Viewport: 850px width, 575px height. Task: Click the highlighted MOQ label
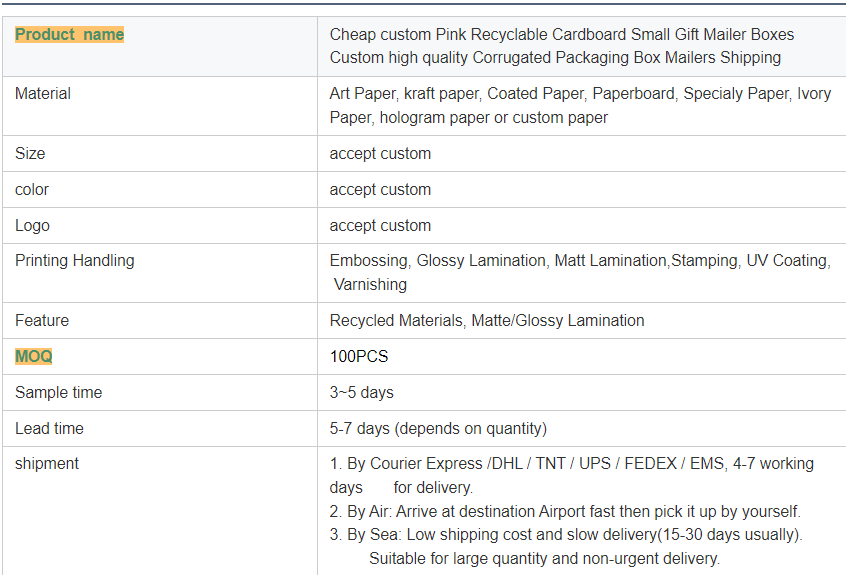pyautogui.click(x=34, y=357)
